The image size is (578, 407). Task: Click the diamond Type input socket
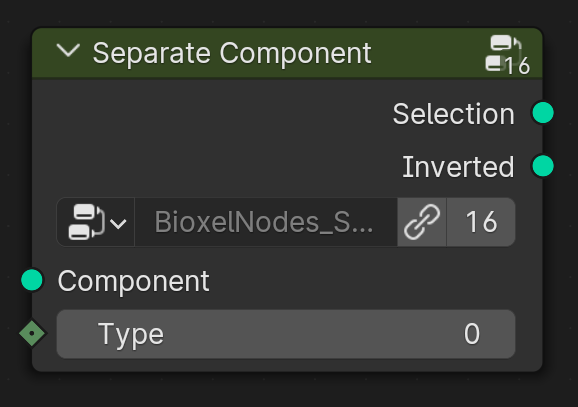point(32,333)
